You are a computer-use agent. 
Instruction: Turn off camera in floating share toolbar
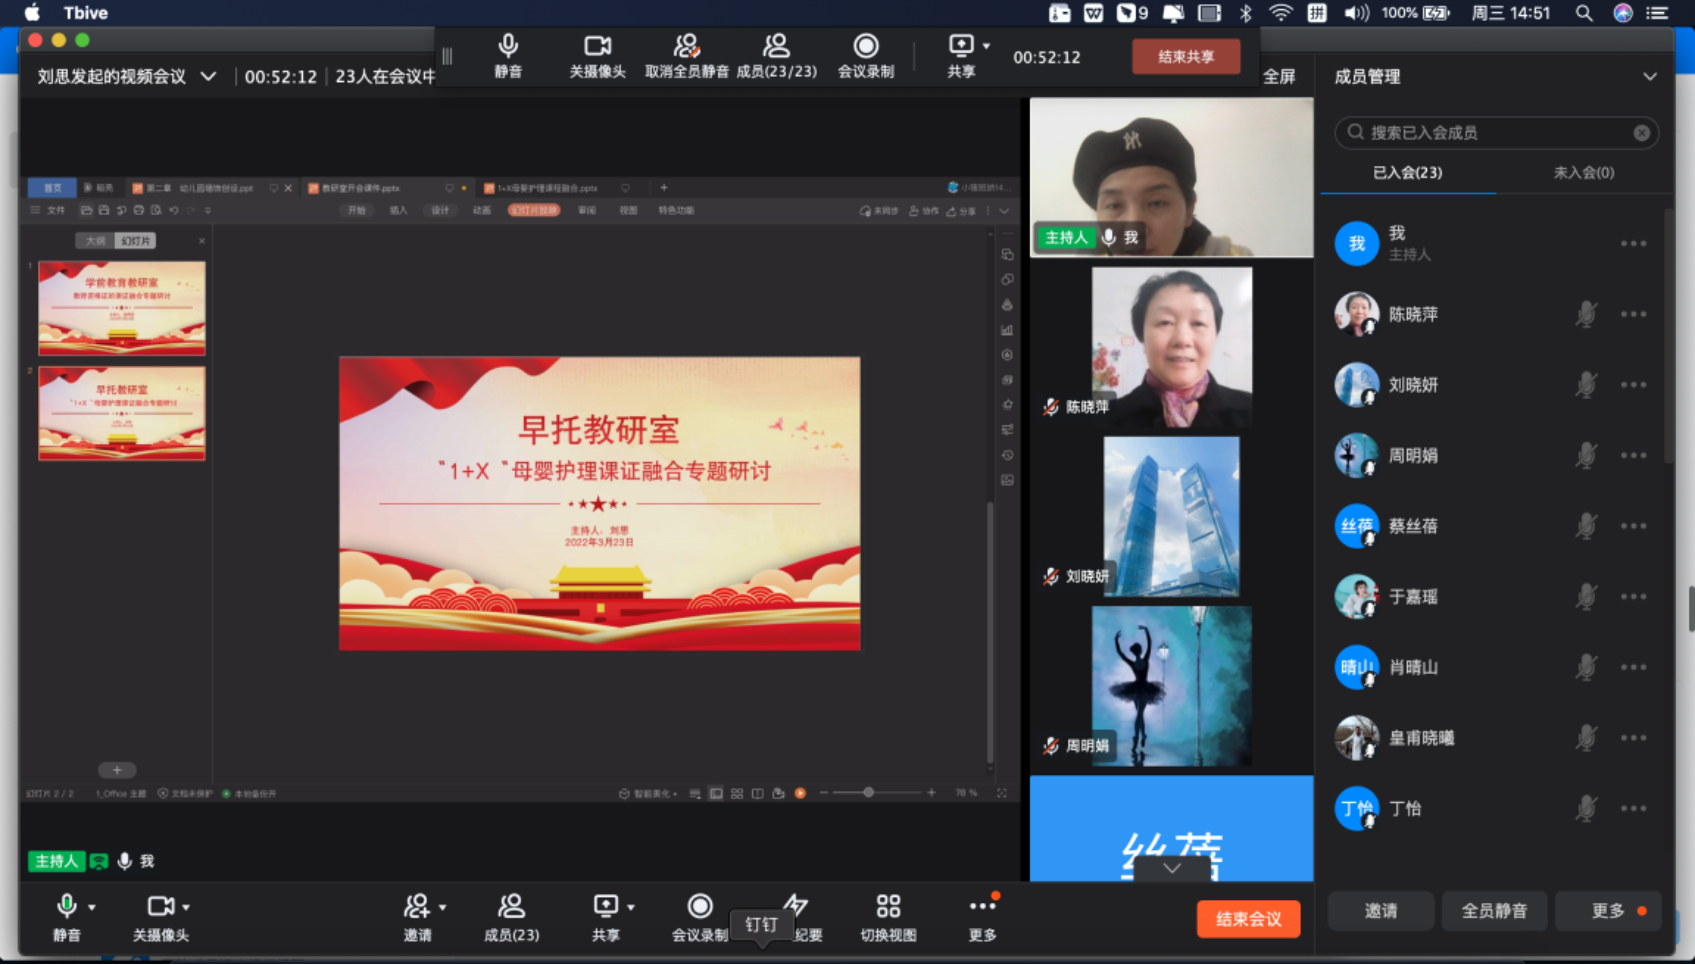597,56
